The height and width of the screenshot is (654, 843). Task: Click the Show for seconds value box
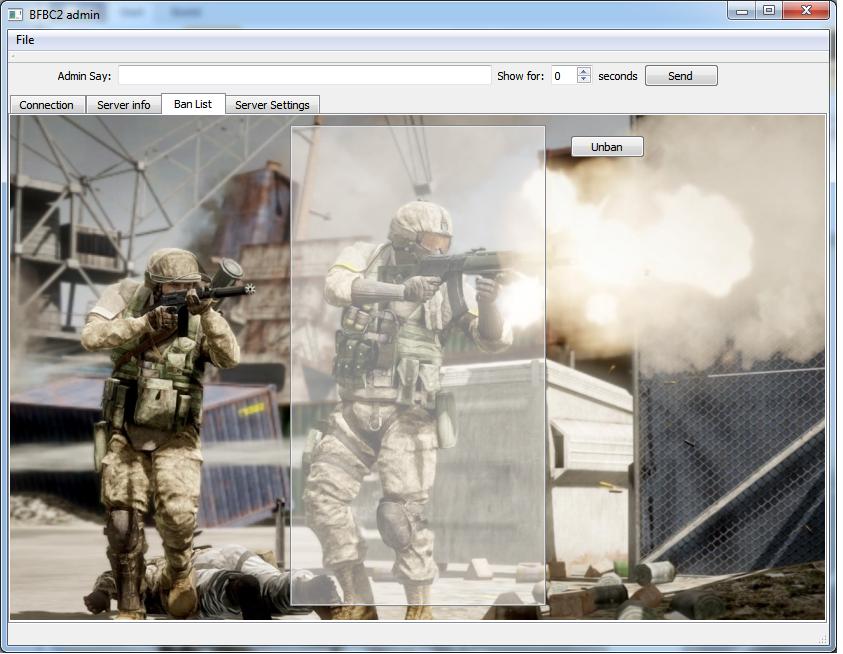564,76
